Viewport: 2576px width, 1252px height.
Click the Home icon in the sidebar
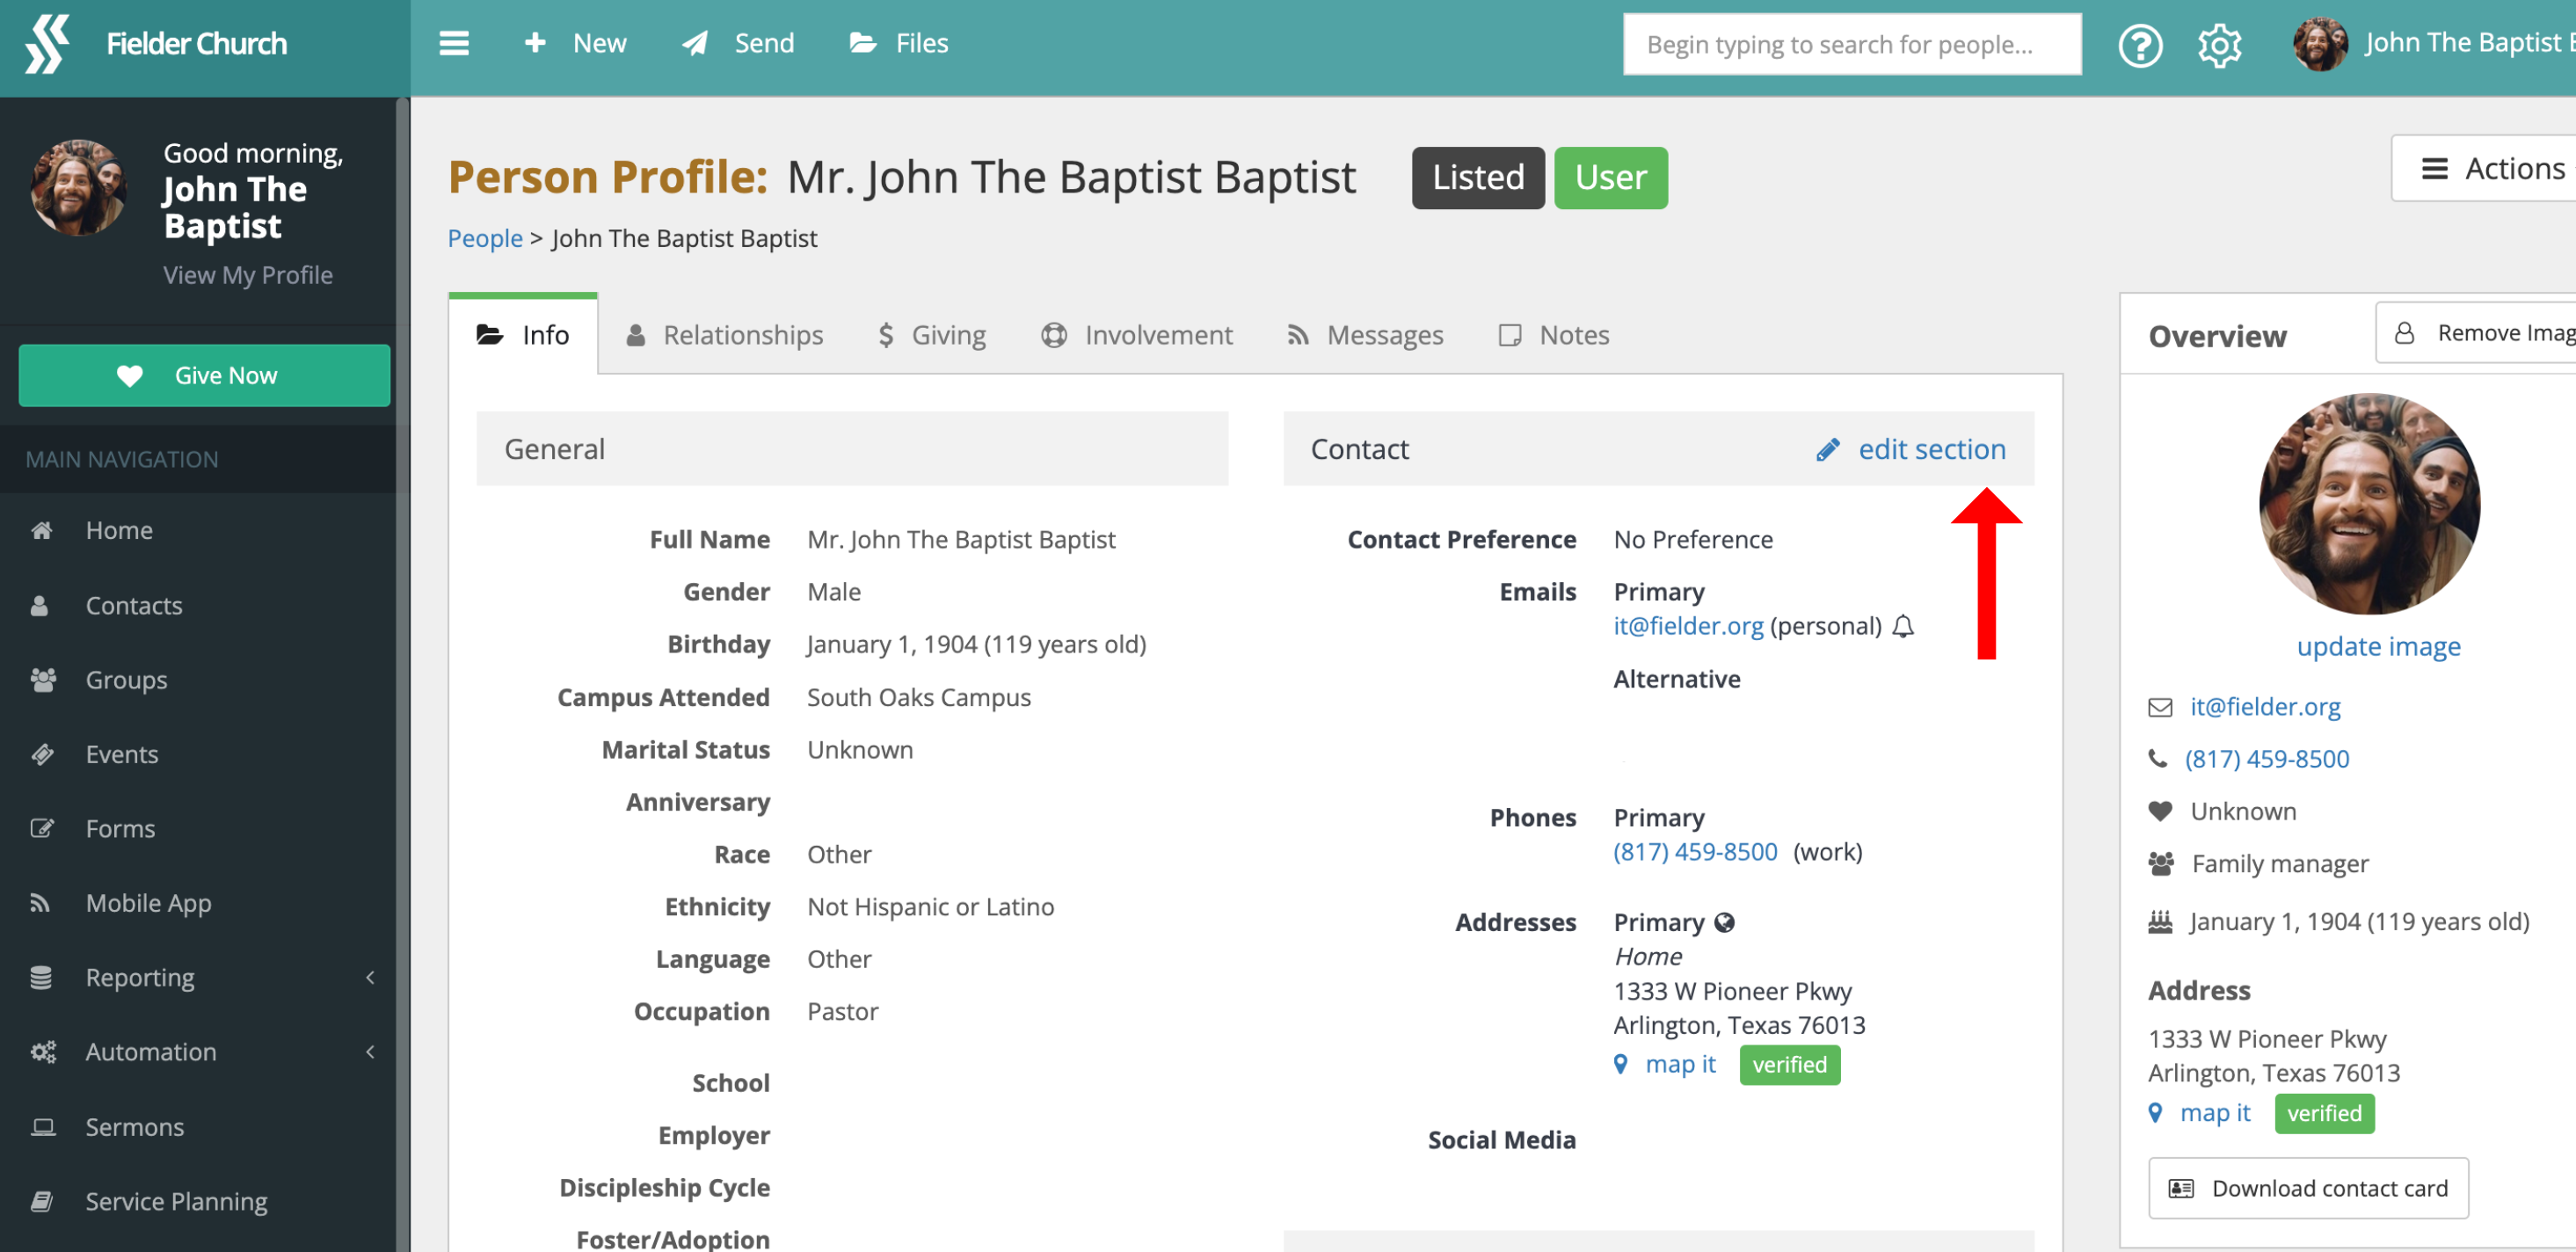pos(42,530)
